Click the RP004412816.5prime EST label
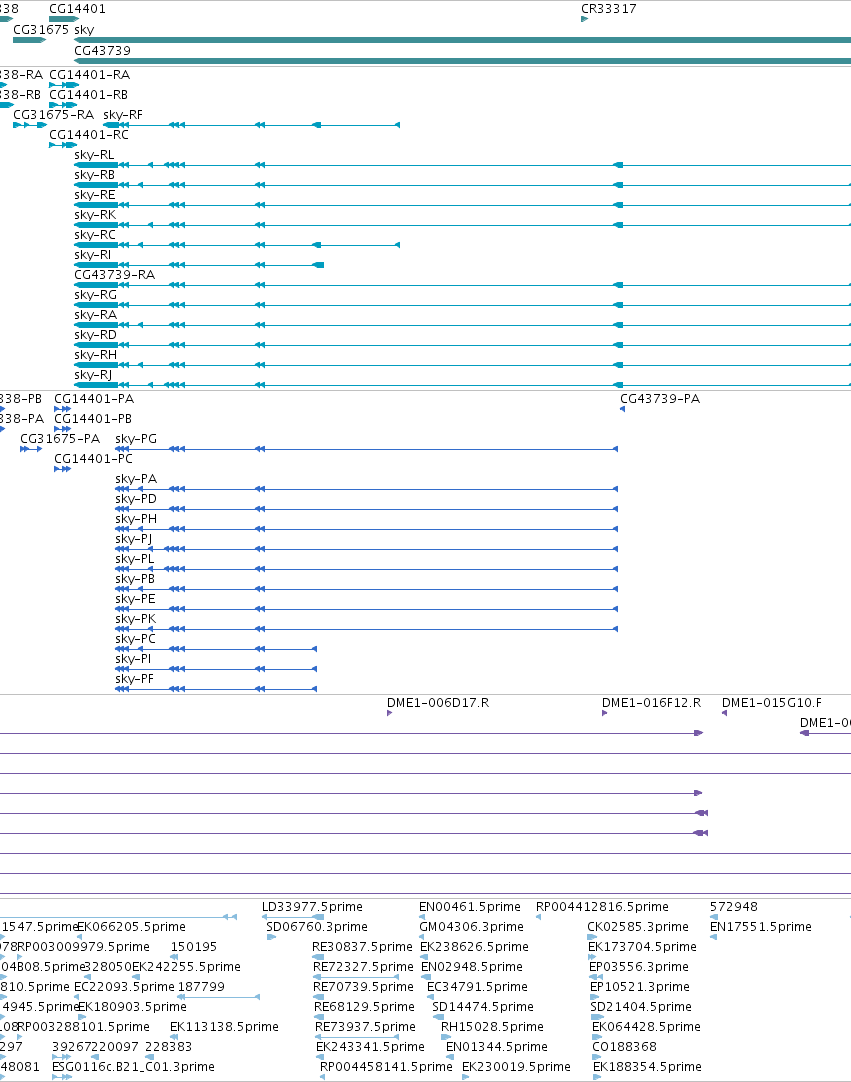Viewport: 851px width, 1082px height. click(603, 907)
